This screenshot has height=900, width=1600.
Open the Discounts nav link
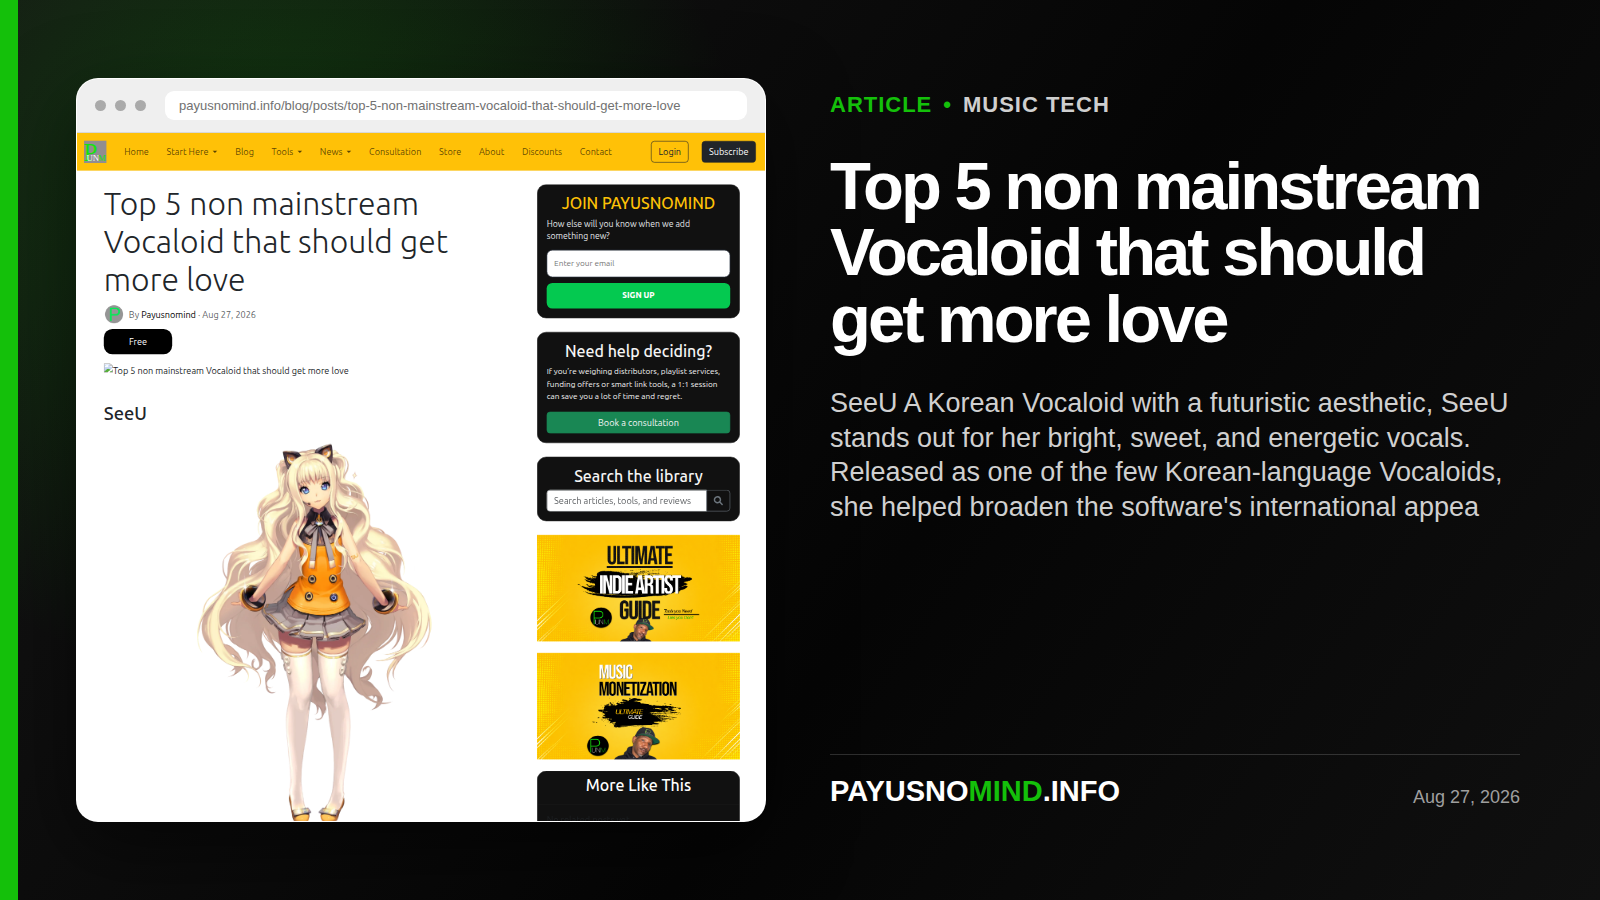tap(542, 152)
